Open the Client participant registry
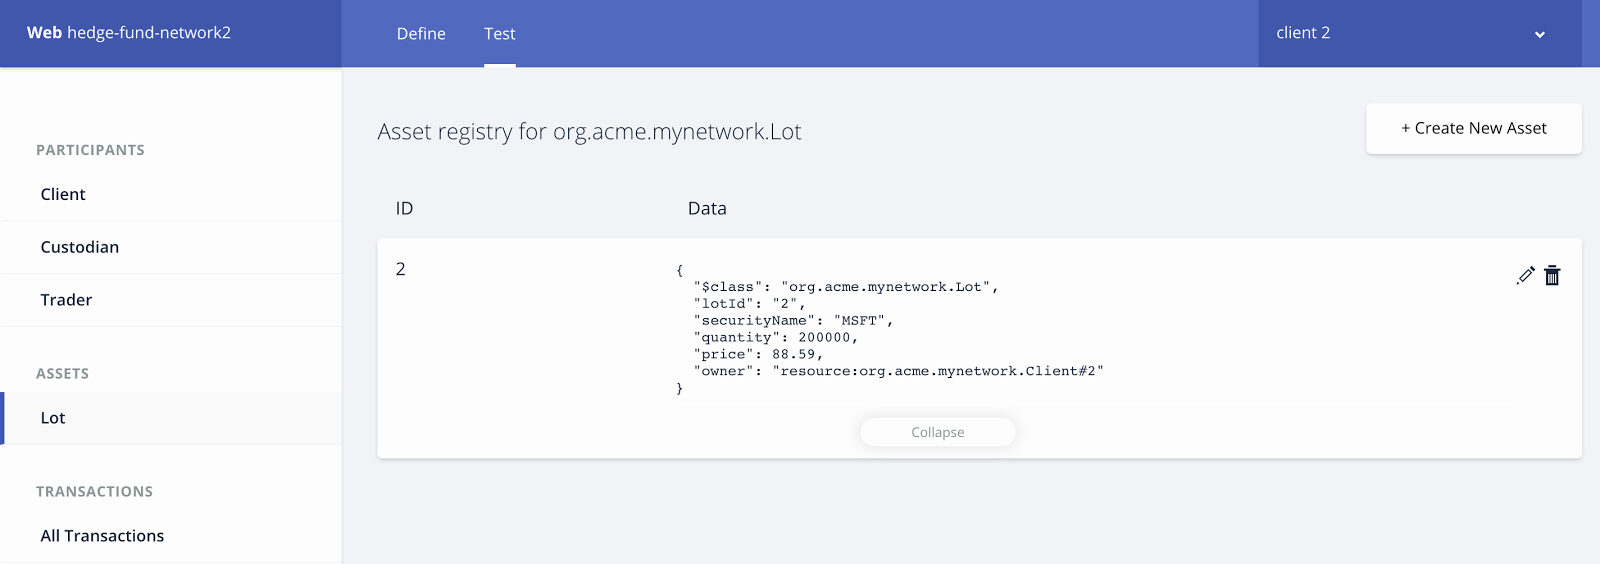The height and width of the screenshot is (564, 1600). tap(63, 194)
